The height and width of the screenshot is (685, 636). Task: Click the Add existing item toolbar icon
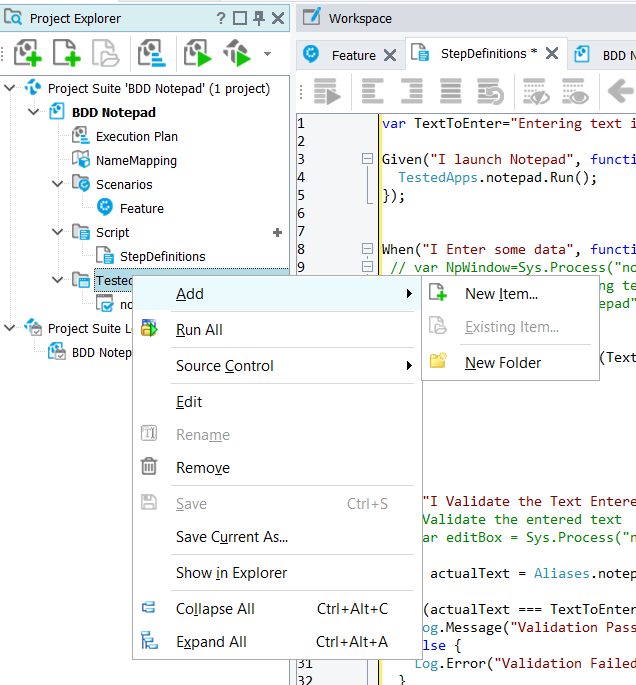pyautogui.click(x=105, y=53)
